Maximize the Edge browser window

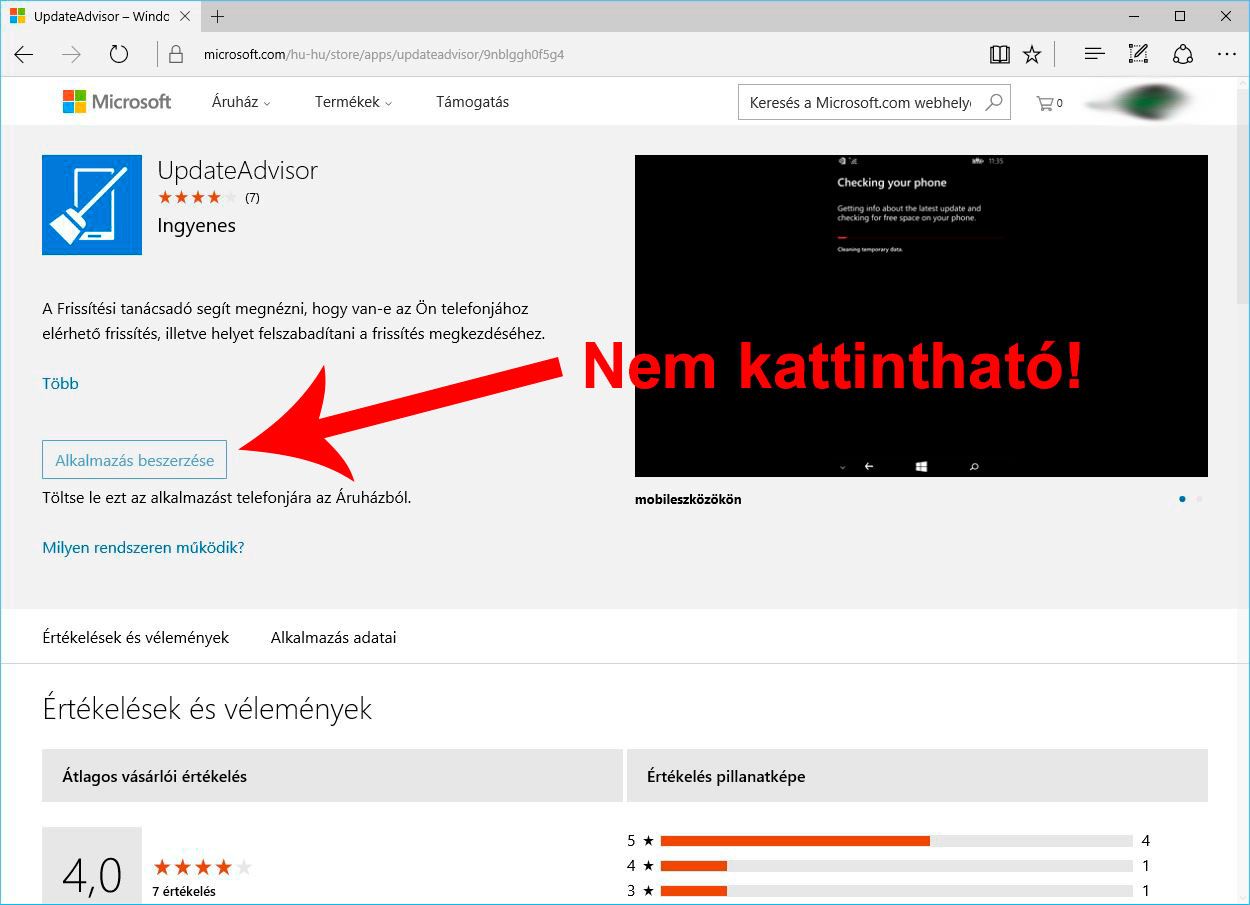point(1180,17)
